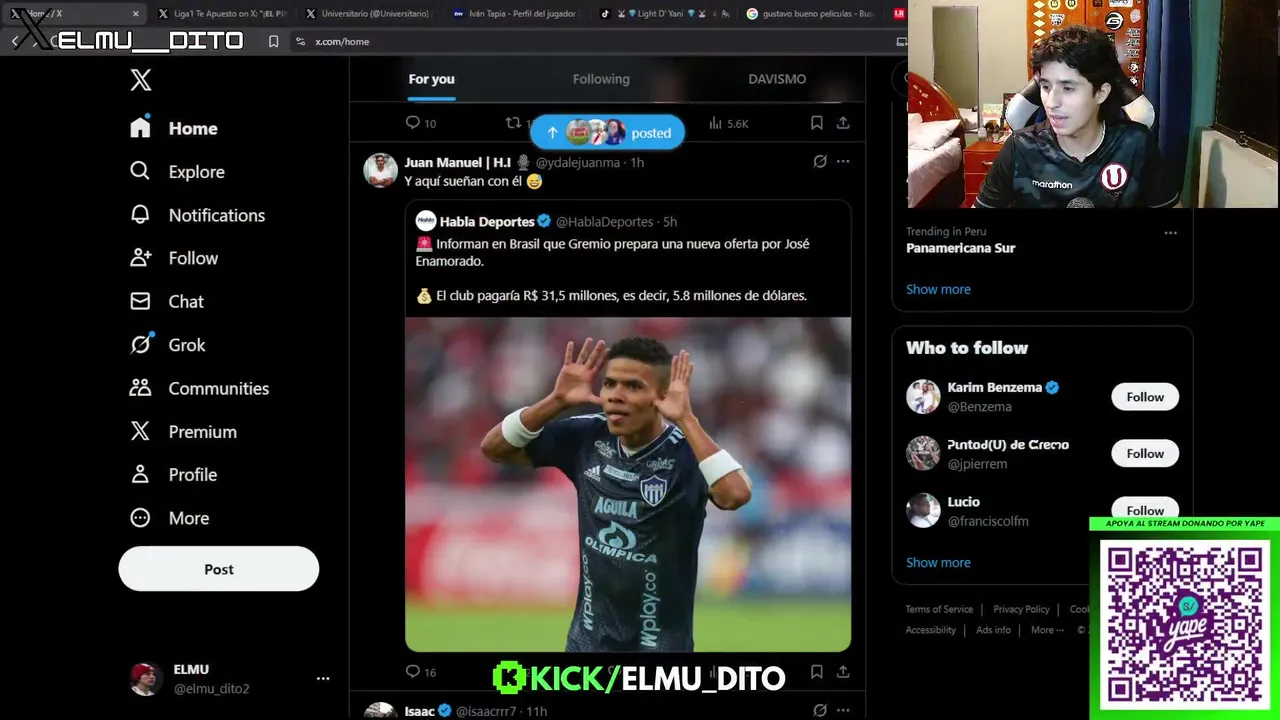Open Grok from the sidebar
Image resolution: width=1280 pixels, height=720 pixels.
coord(167,345)
